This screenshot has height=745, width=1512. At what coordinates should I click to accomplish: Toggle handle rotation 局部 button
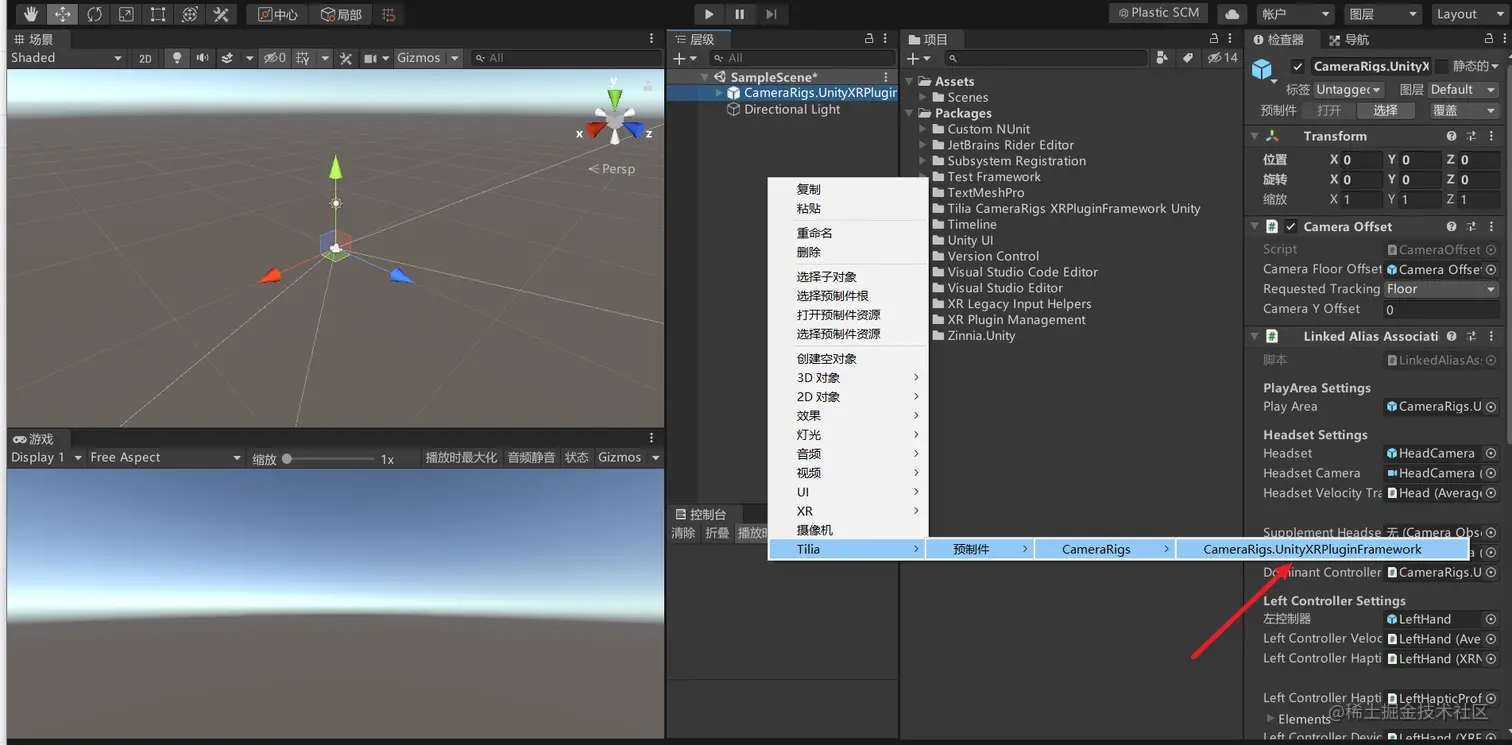(x=340, y=14)
